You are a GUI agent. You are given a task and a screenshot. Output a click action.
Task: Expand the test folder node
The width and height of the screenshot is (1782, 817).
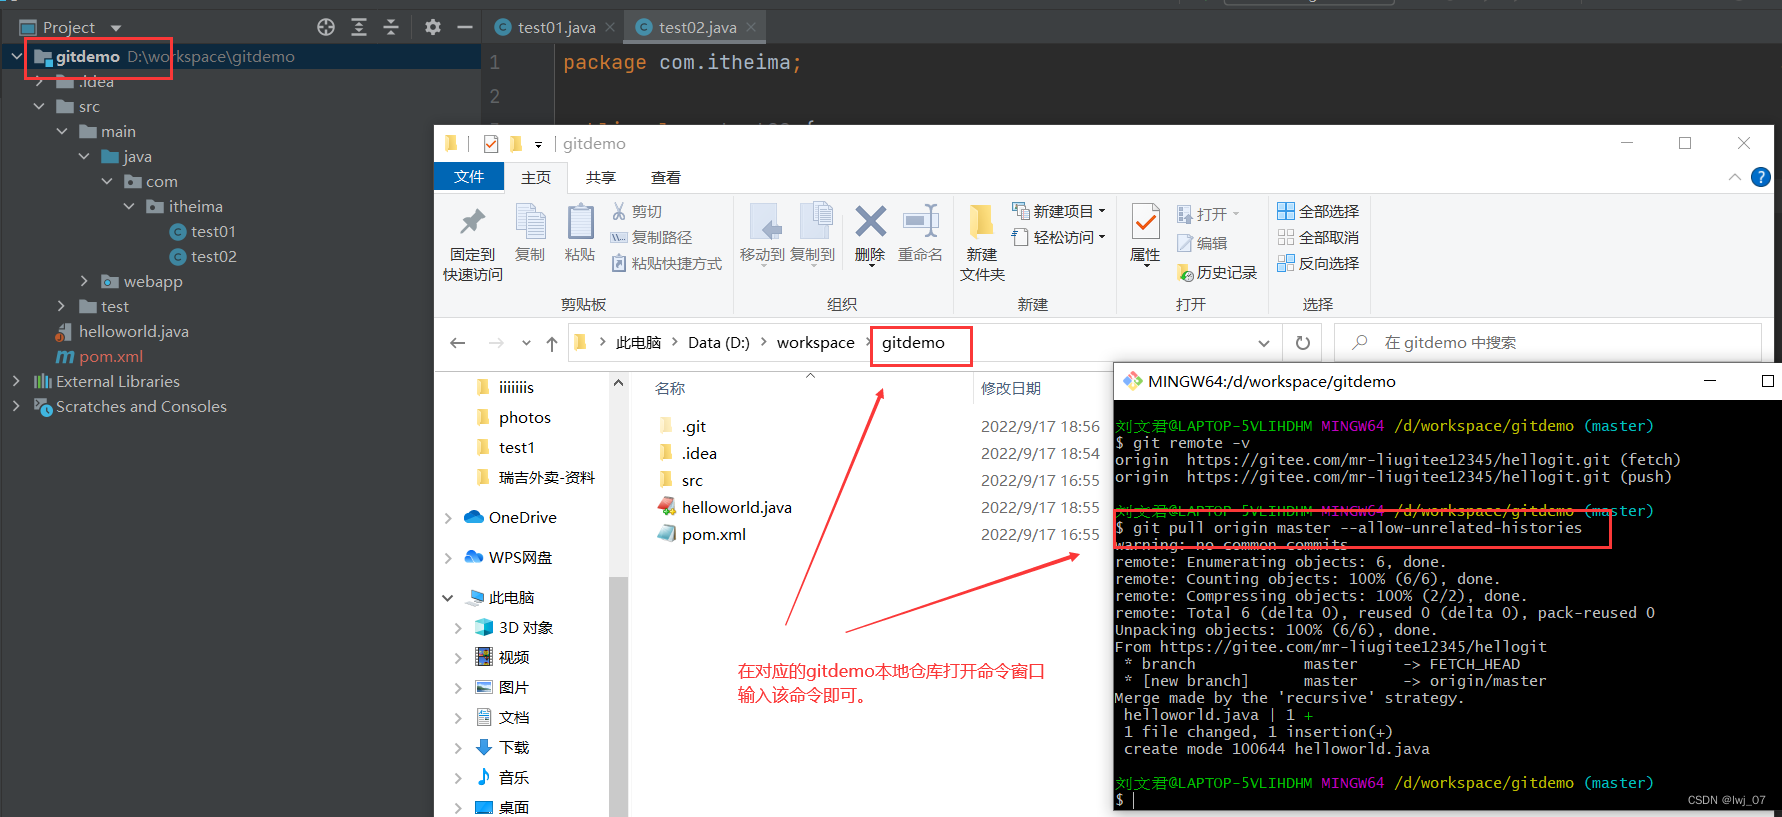62,306
